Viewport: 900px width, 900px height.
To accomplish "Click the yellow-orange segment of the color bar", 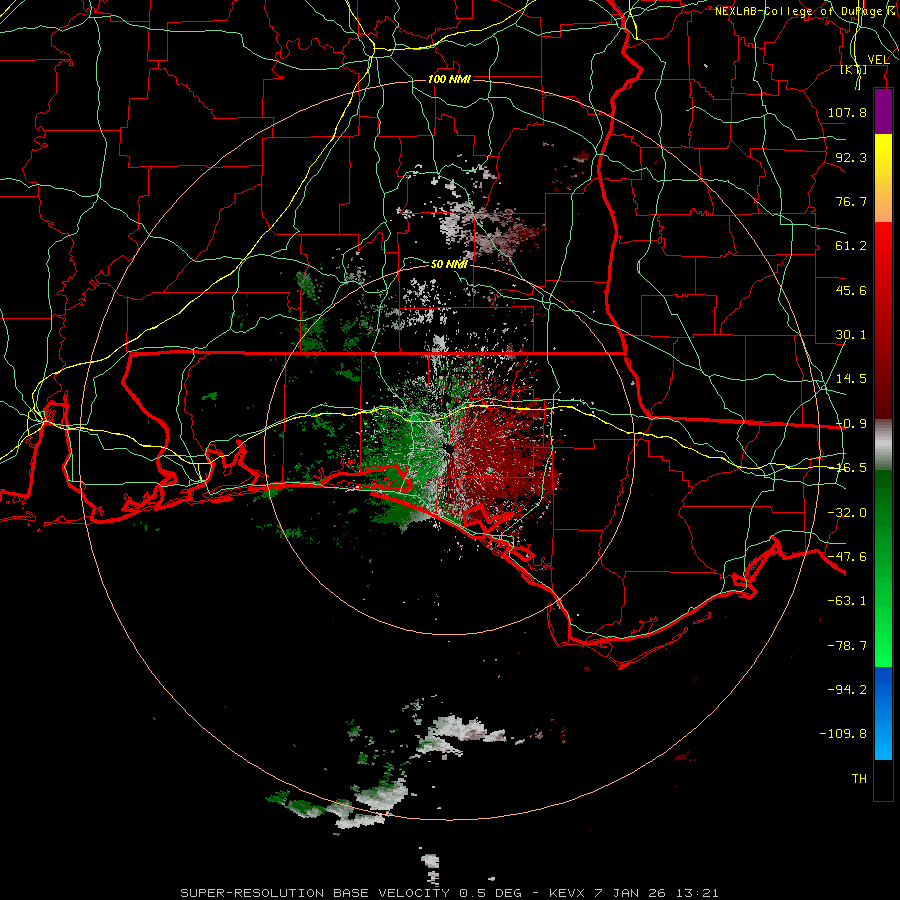I will (883, 178).
